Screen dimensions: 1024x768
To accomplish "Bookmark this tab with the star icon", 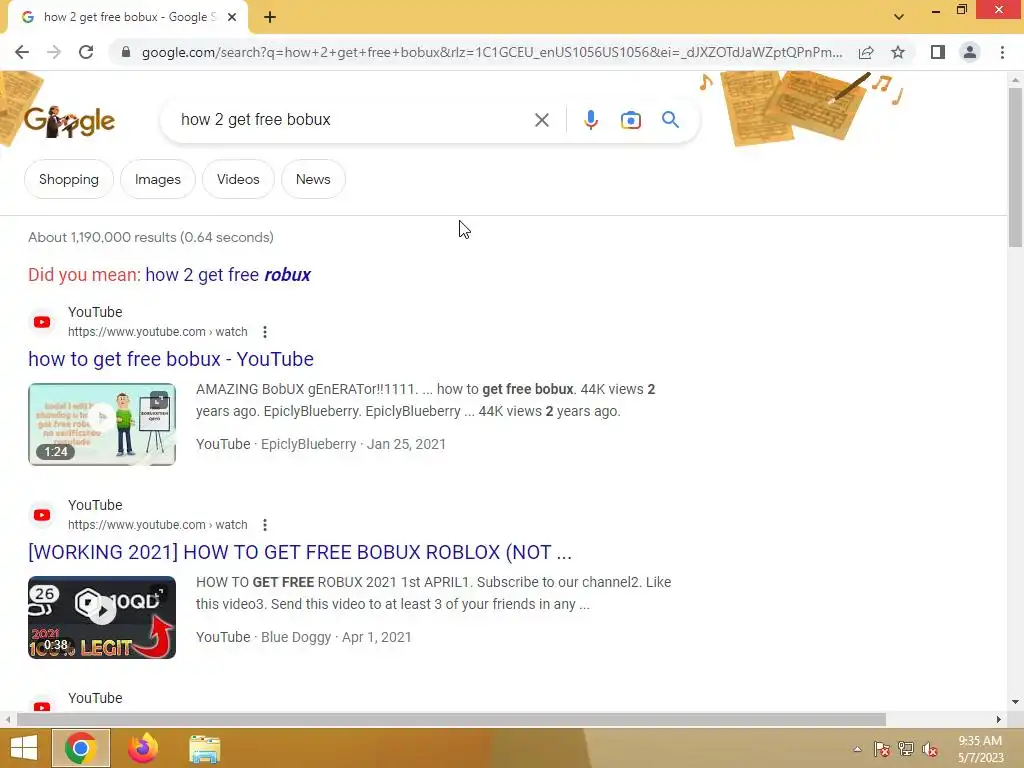I will pos(898,52).
